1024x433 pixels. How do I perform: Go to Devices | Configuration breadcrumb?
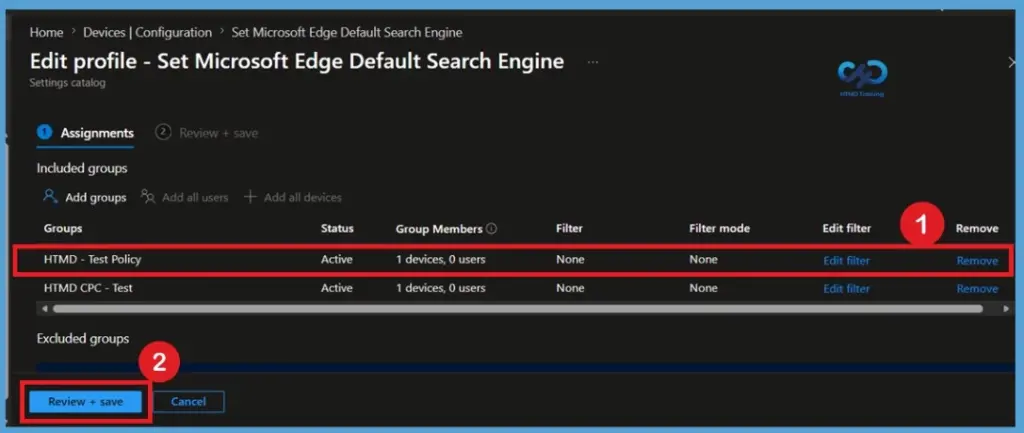tap(148, 33)
